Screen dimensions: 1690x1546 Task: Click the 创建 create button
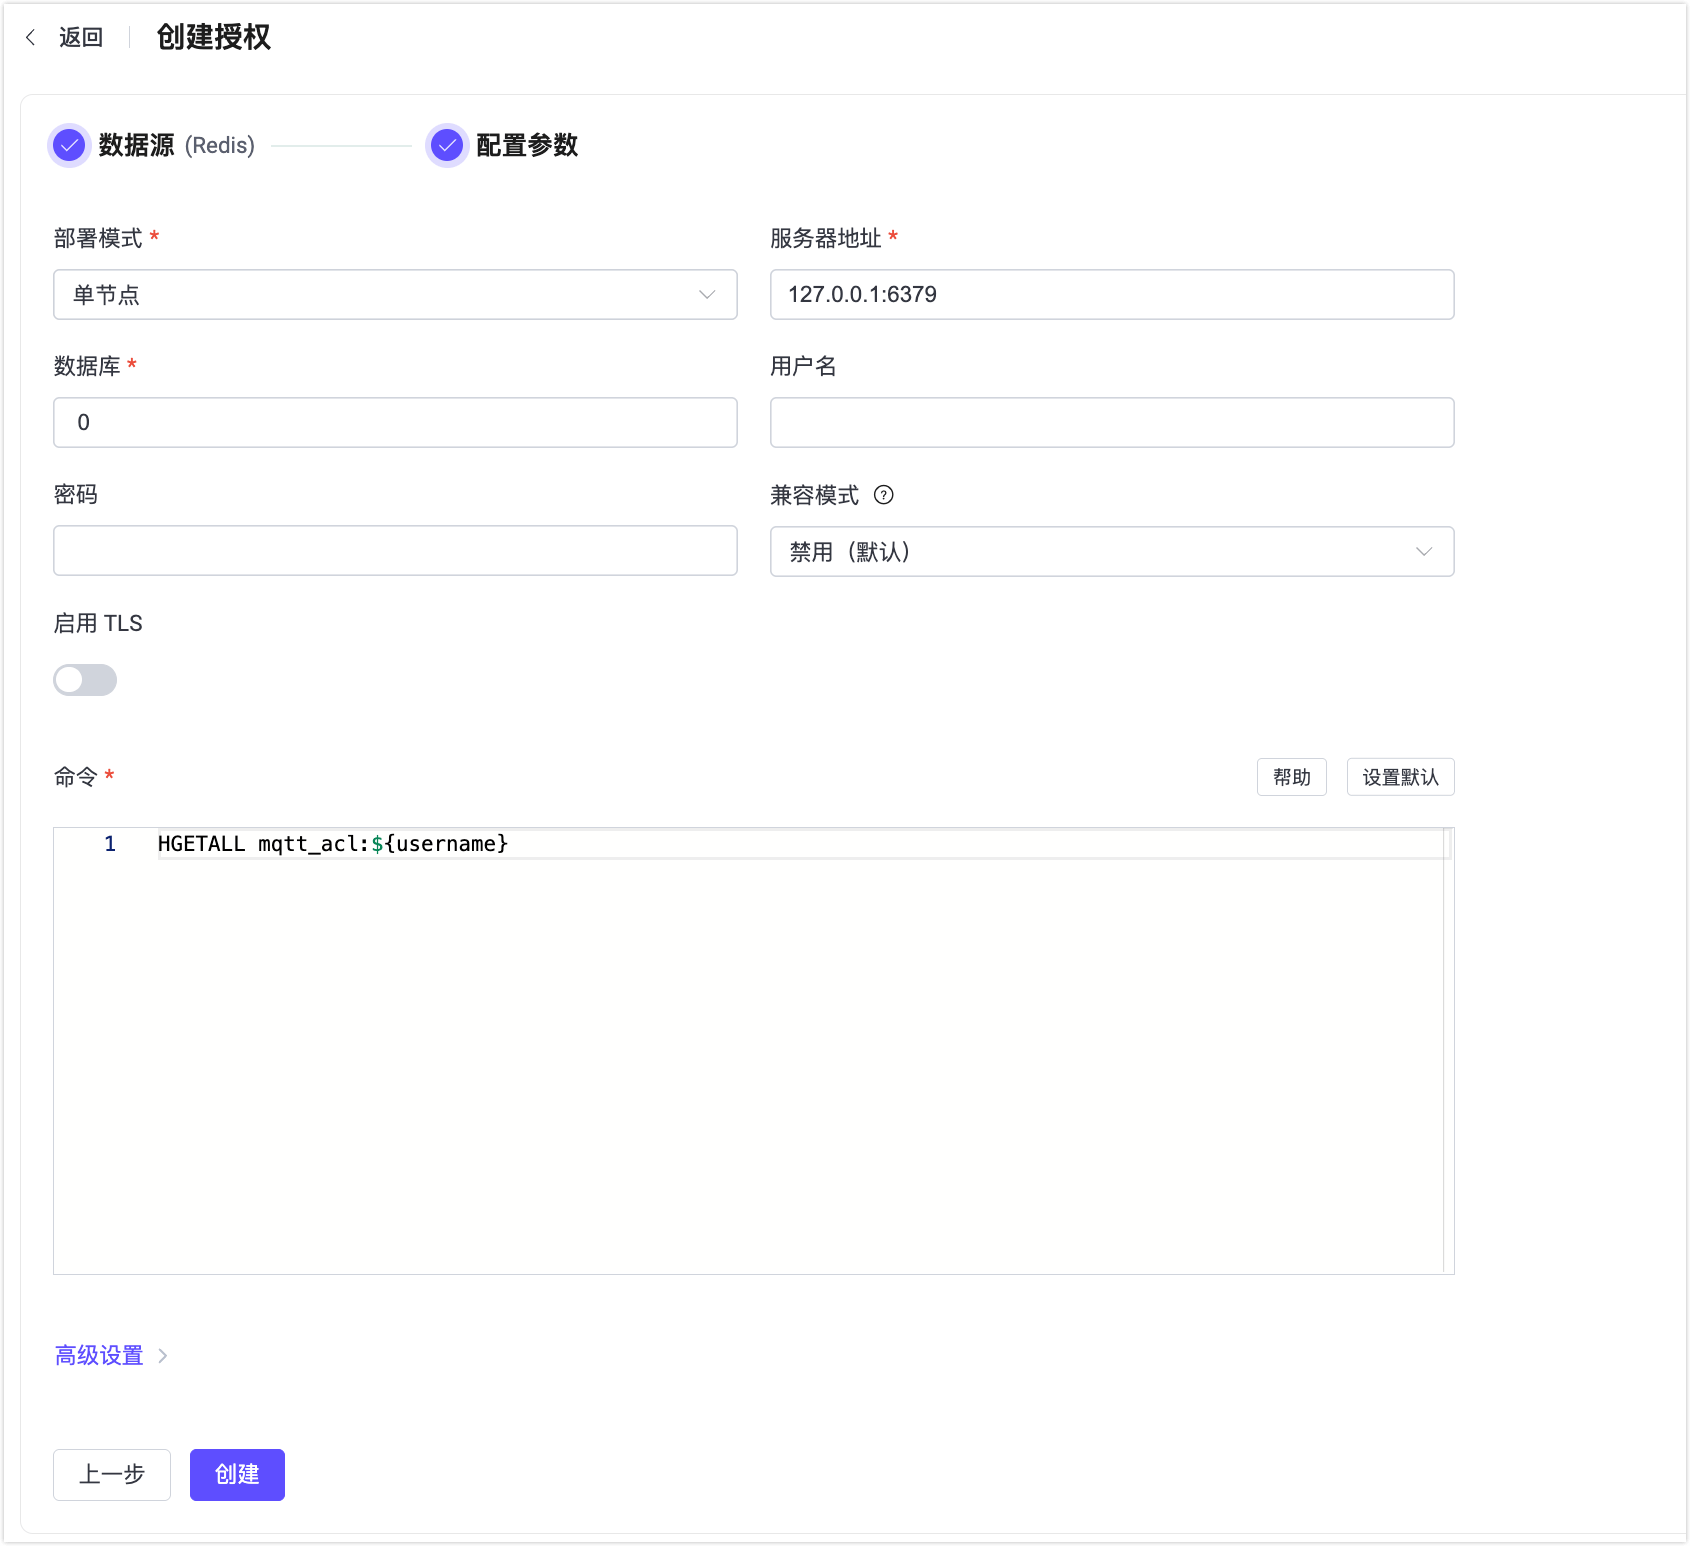(x=237, y=1474)
